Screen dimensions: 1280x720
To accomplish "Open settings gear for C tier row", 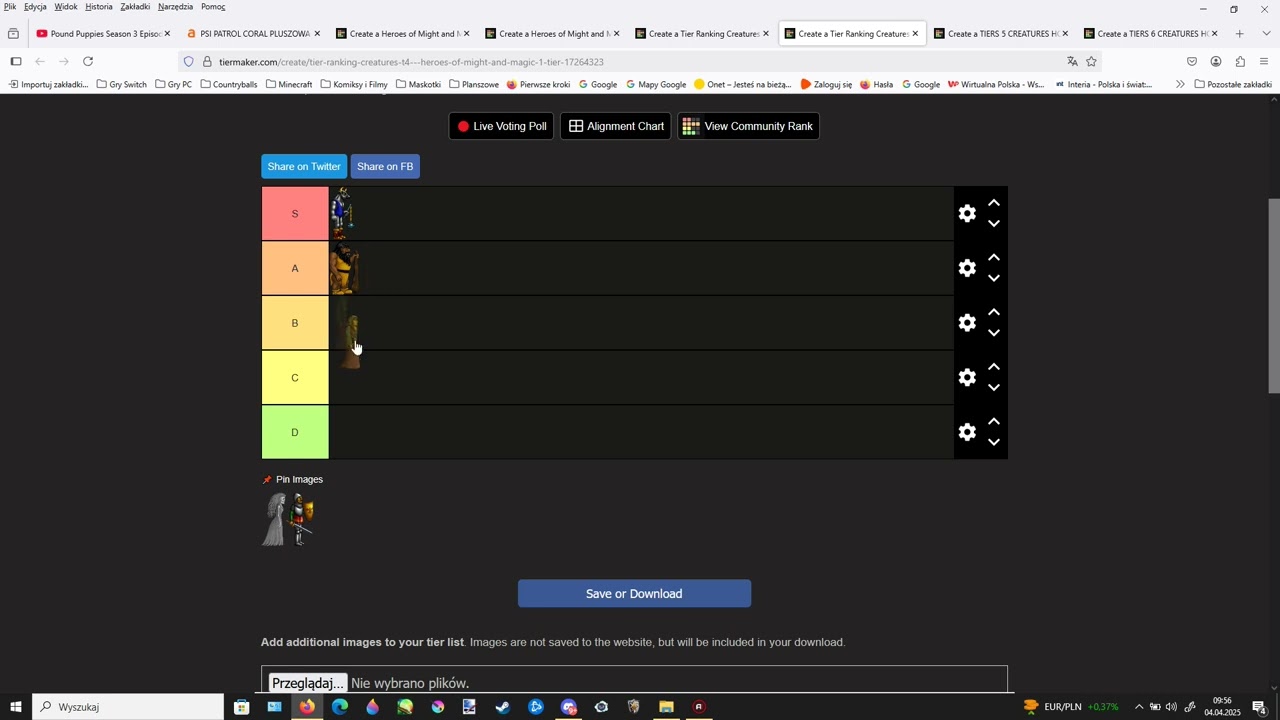I will pos(967,378).
